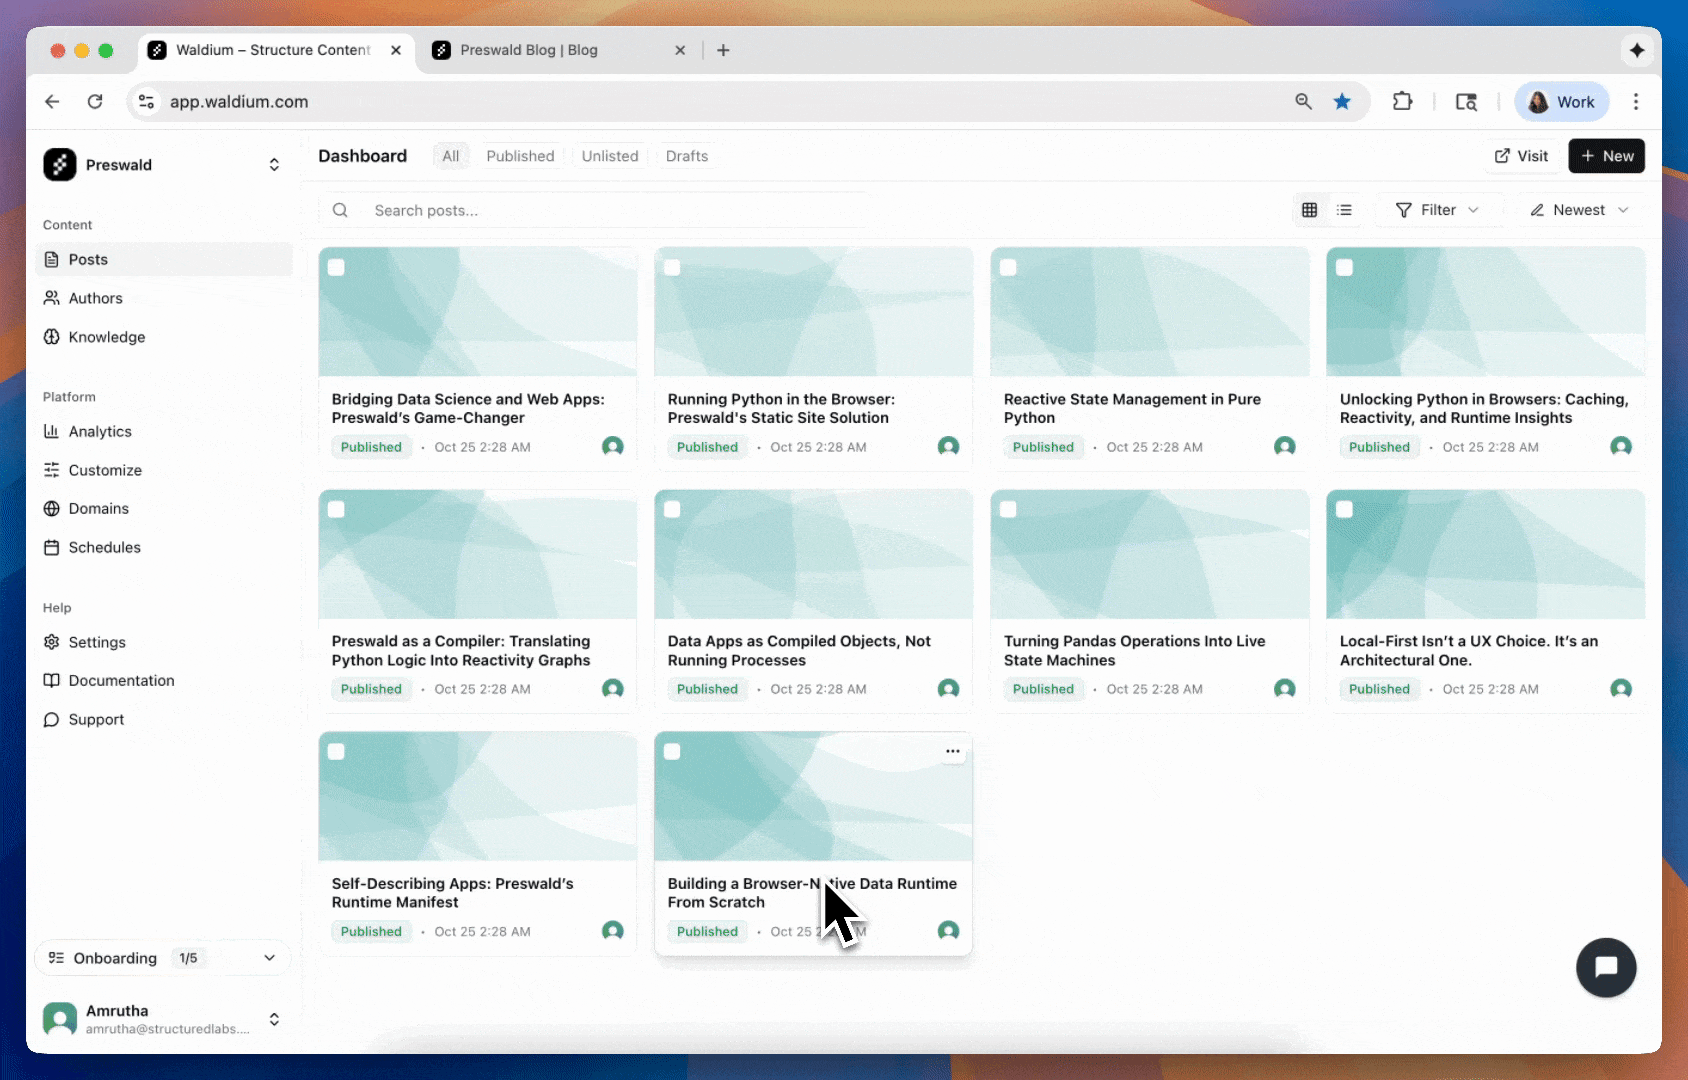Viewport: 1688px width, 1080px height.
Task: Open Domains settings
Action: [99, 508]
